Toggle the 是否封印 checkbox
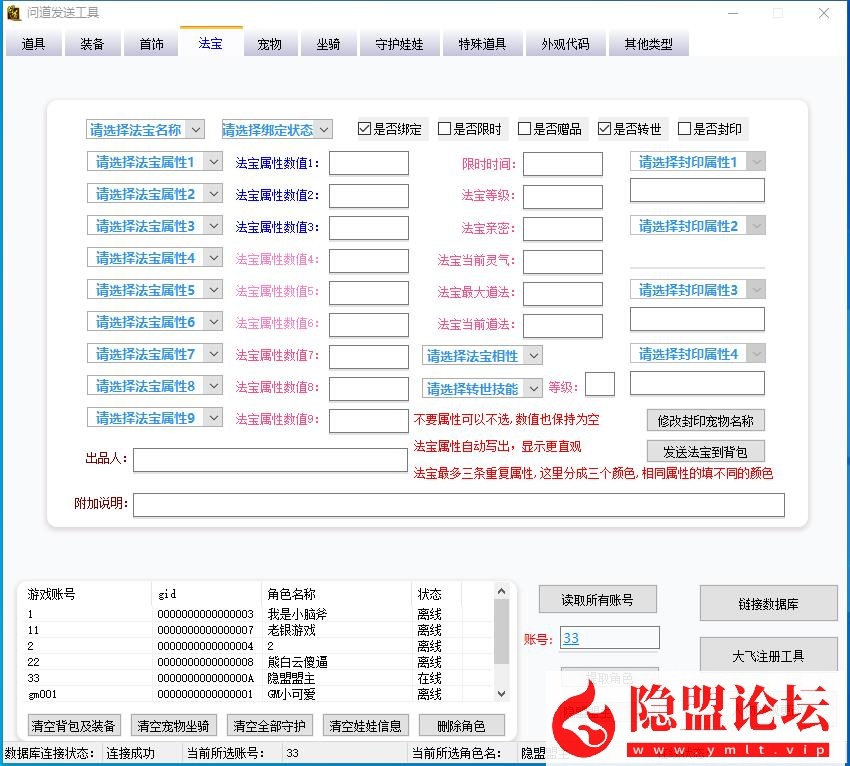The image size is (850, 766). (x=685, y=129)
